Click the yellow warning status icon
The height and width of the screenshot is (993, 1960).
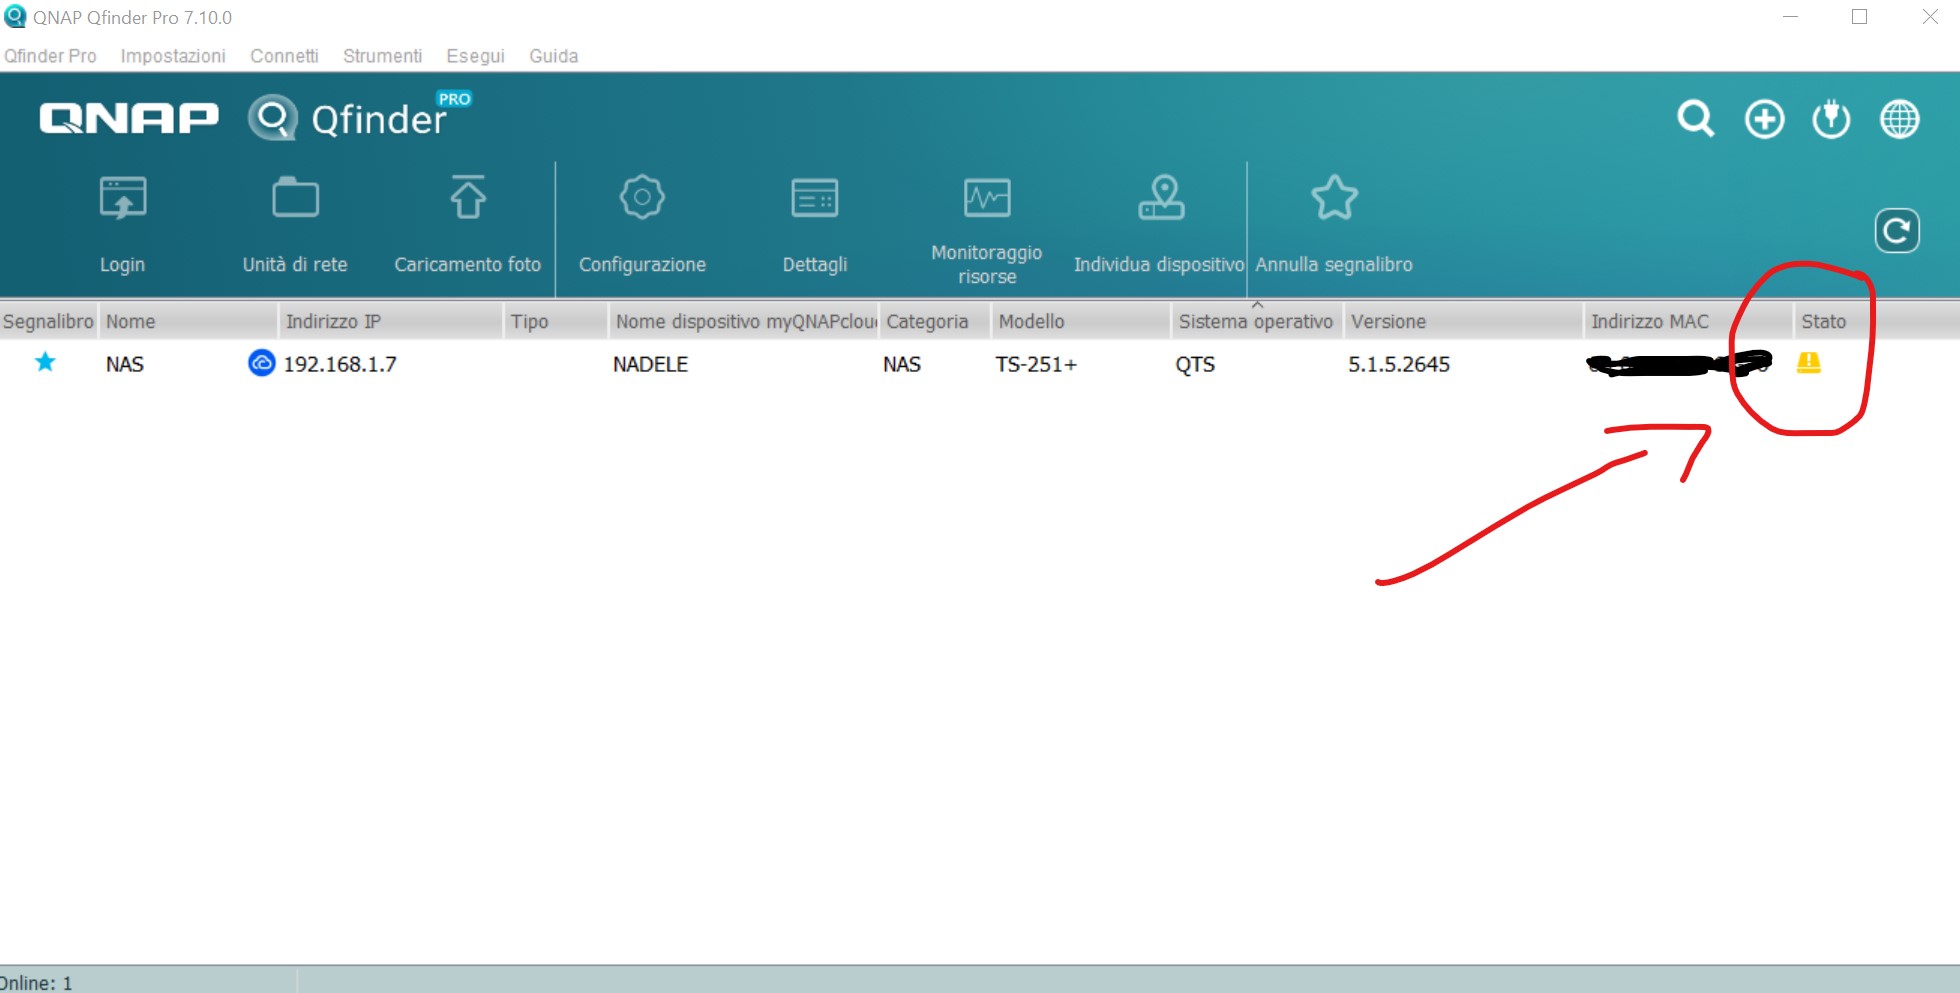(1808, 363)
